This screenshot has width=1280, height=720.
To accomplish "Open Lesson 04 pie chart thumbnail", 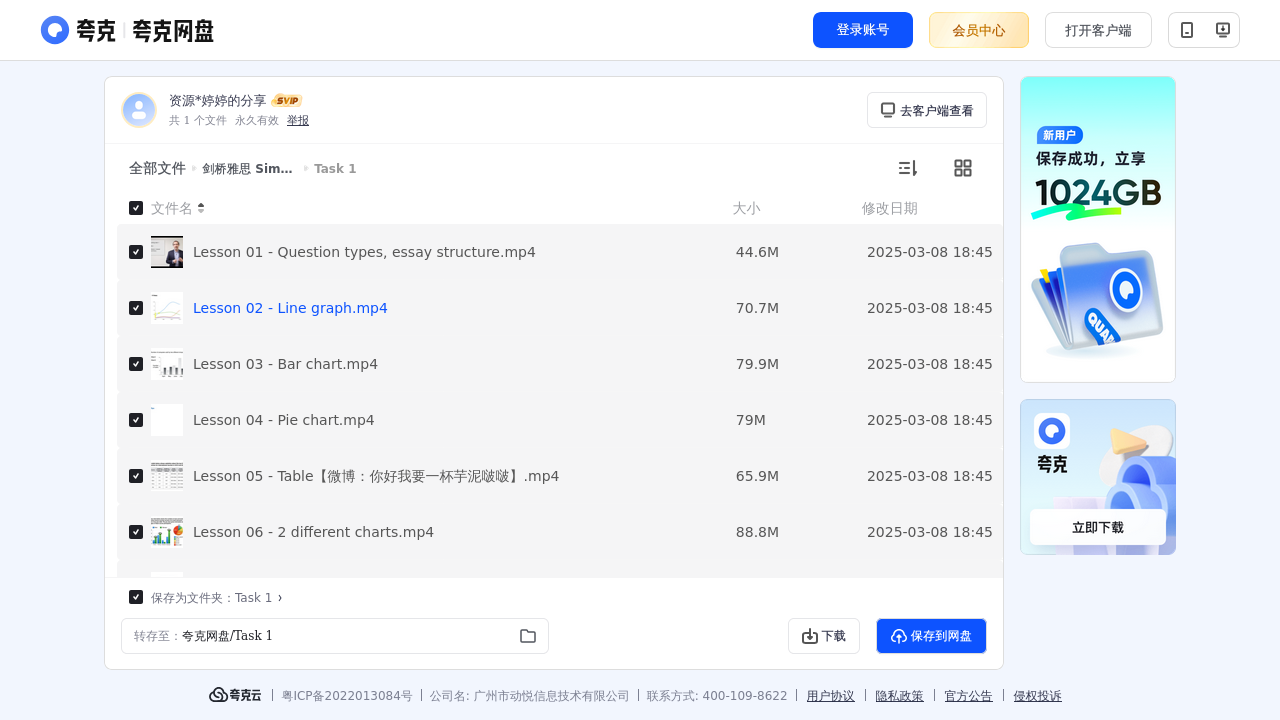I will 167,420.
